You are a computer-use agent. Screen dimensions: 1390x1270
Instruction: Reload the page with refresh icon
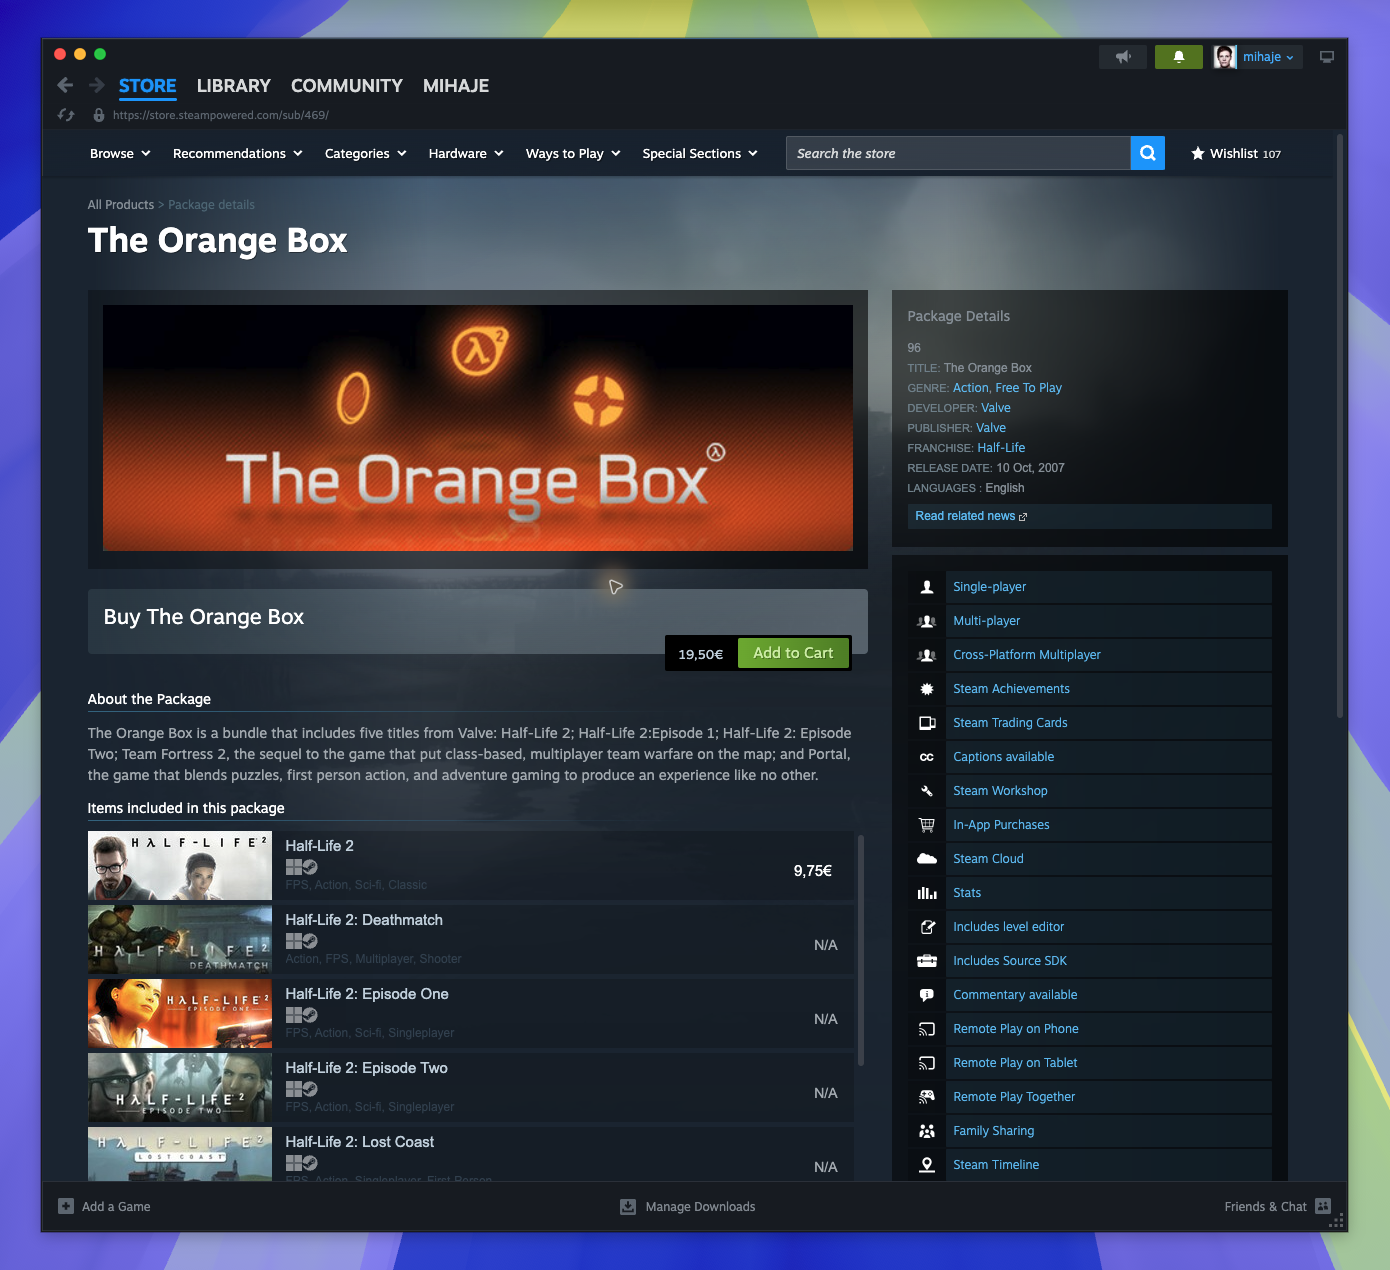tap(66, 115)
